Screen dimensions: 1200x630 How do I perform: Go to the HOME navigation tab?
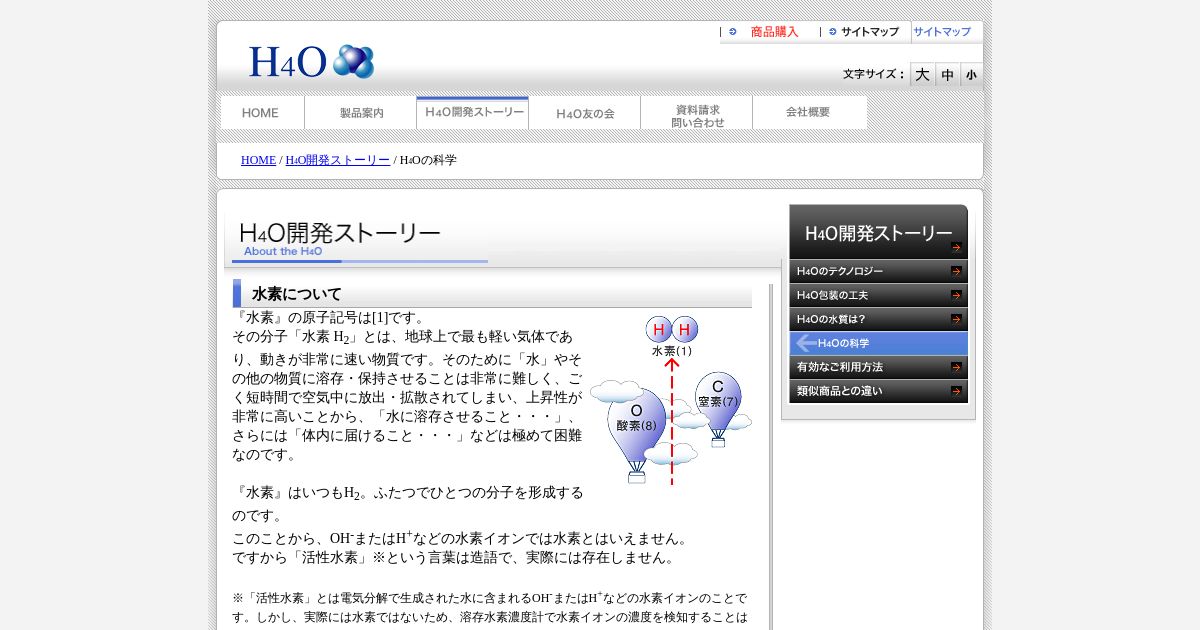point(261,113)
